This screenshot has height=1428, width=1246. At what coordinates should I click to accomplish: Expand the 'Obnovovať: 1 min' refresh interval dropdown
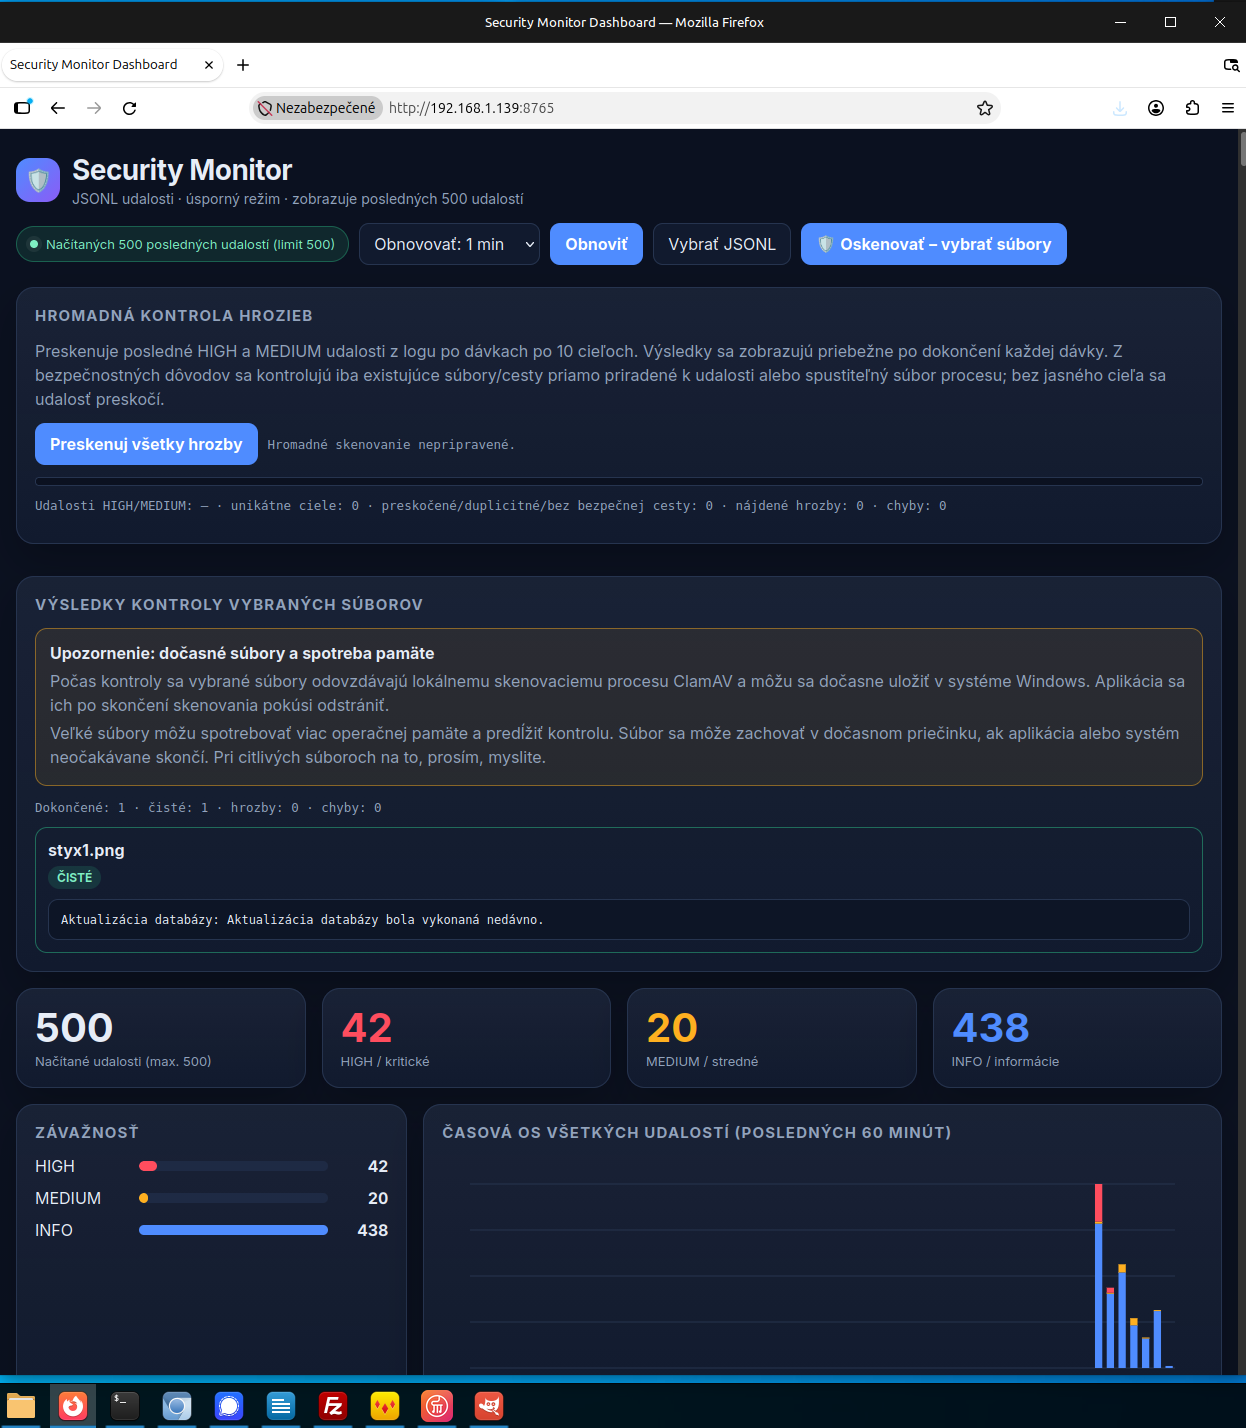pyautogui.click(x=449, y=244)
